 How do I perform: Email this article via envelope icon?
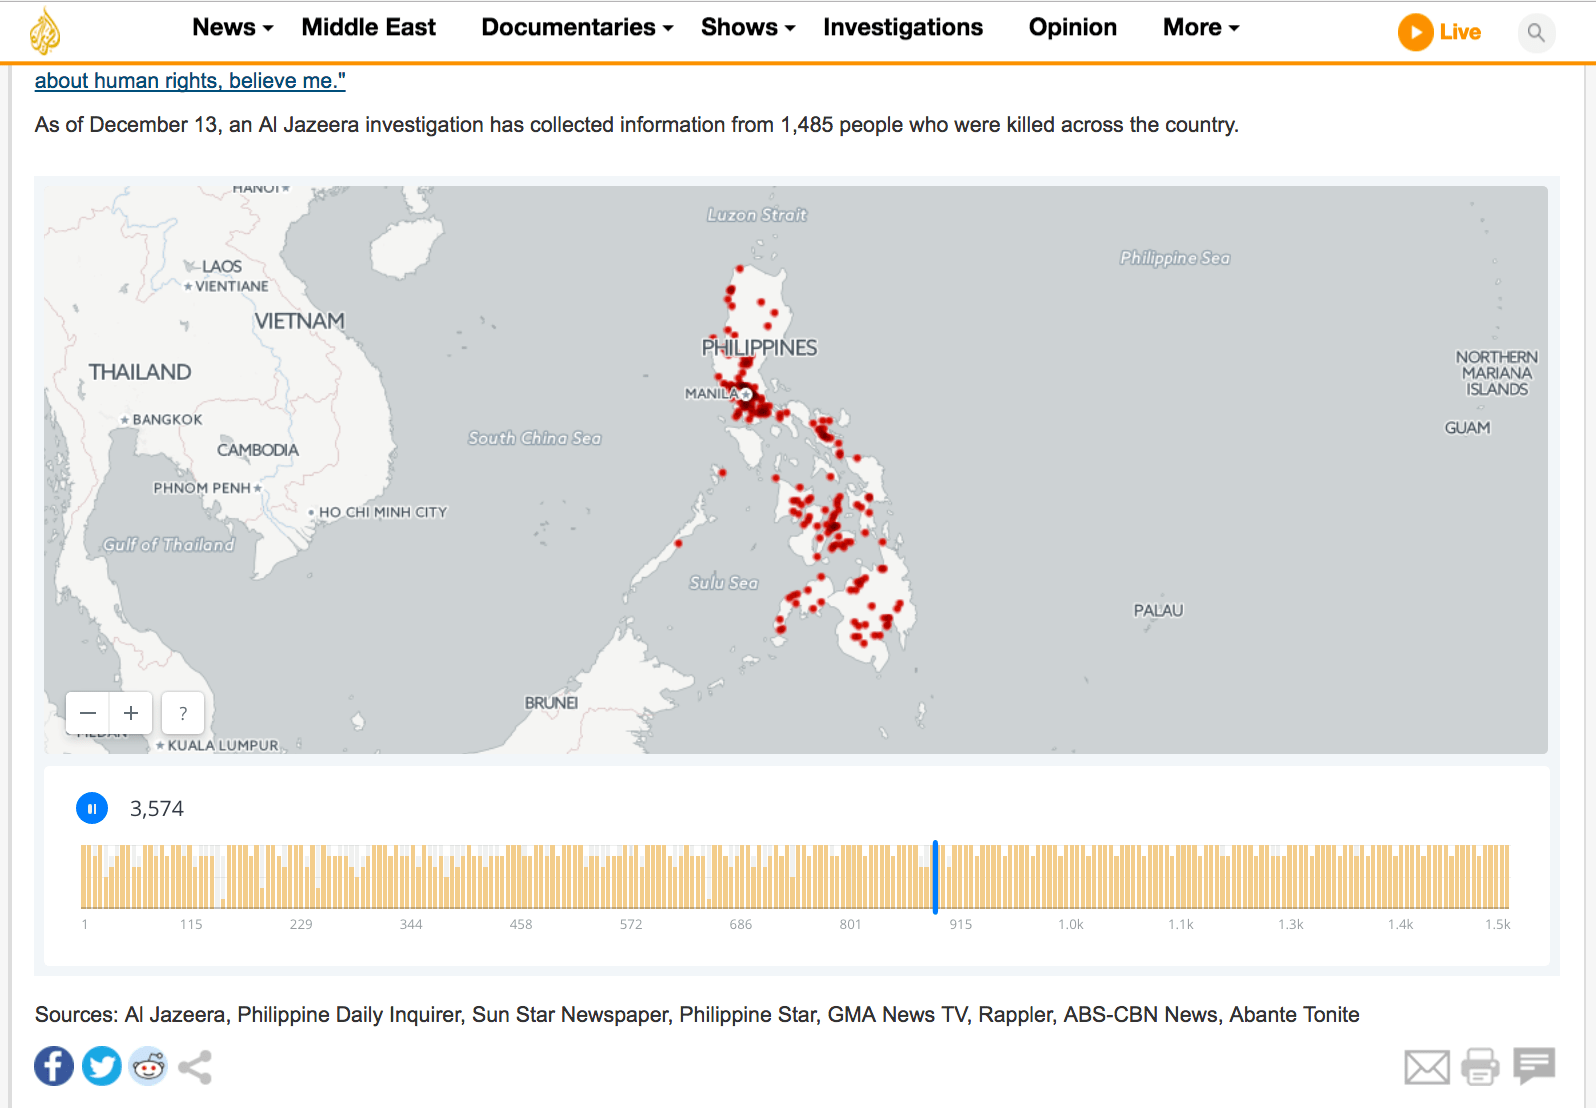click(x=1426, y=1067)
